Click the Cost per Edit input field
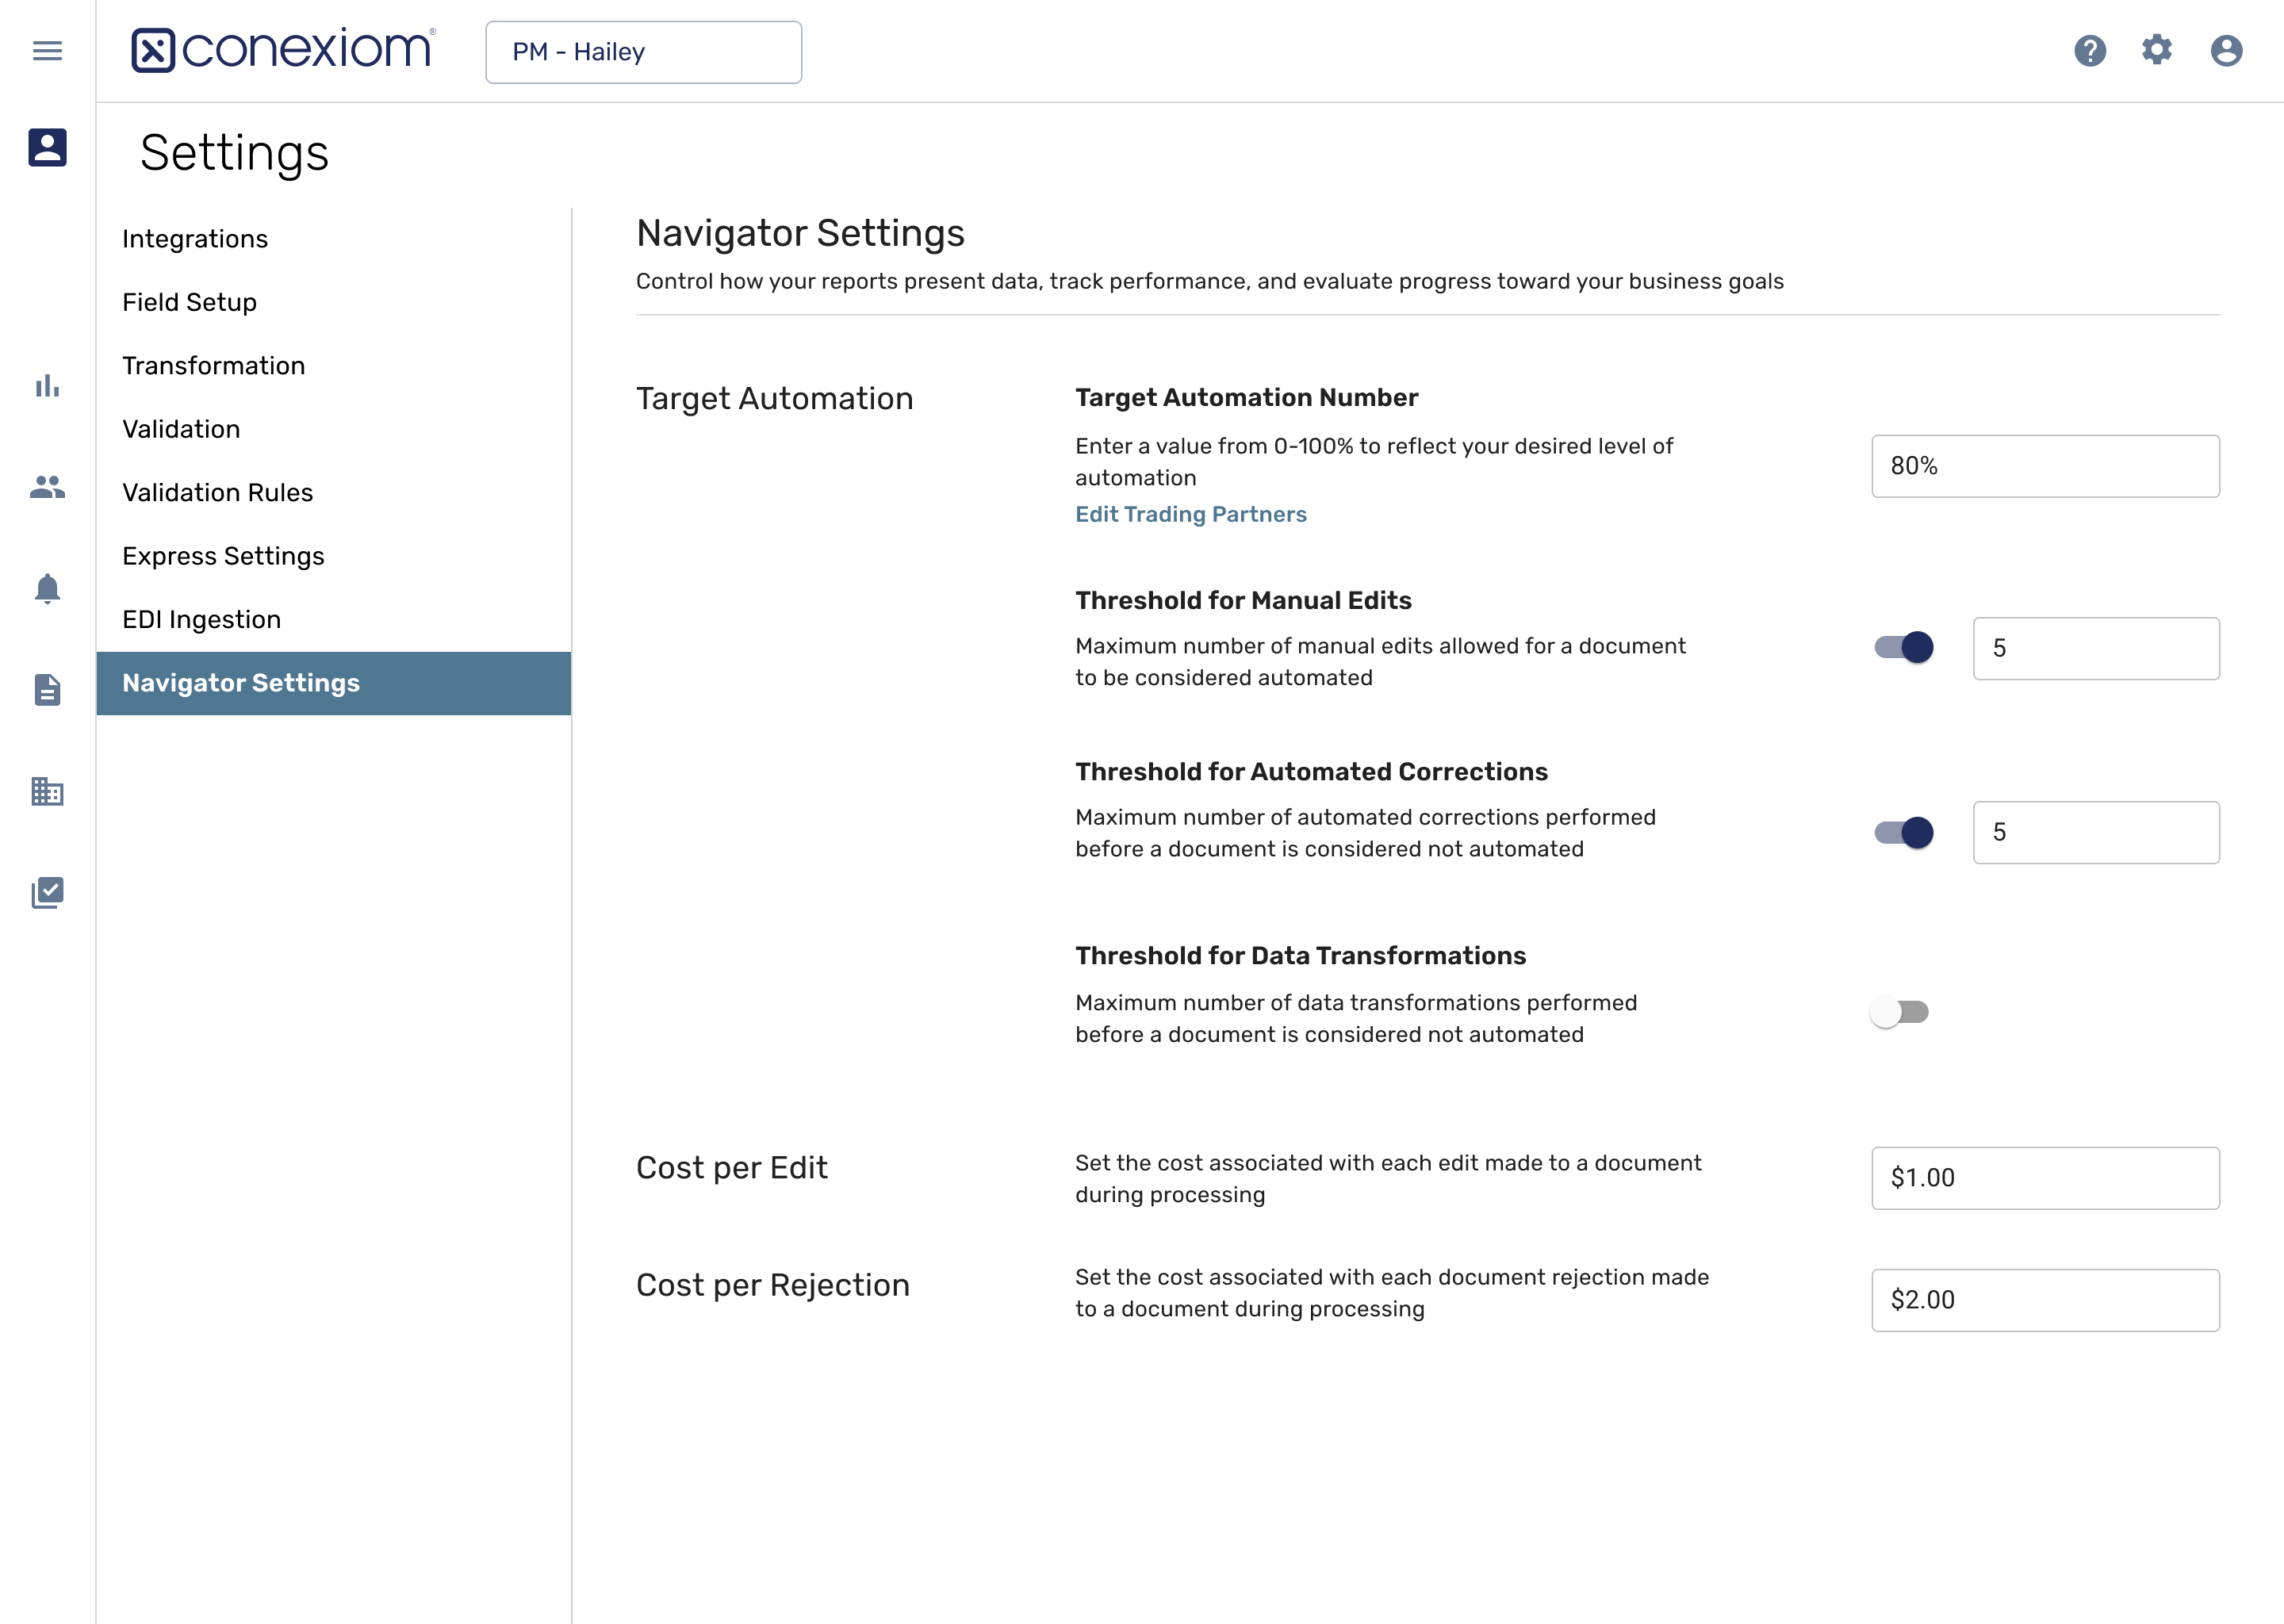 (2044, 1178)
